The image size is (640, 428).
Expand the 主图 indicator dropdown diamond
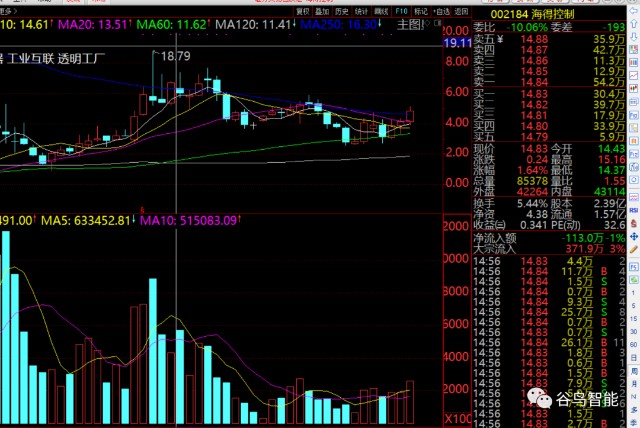pyautogui.click(x=427, y=24)
